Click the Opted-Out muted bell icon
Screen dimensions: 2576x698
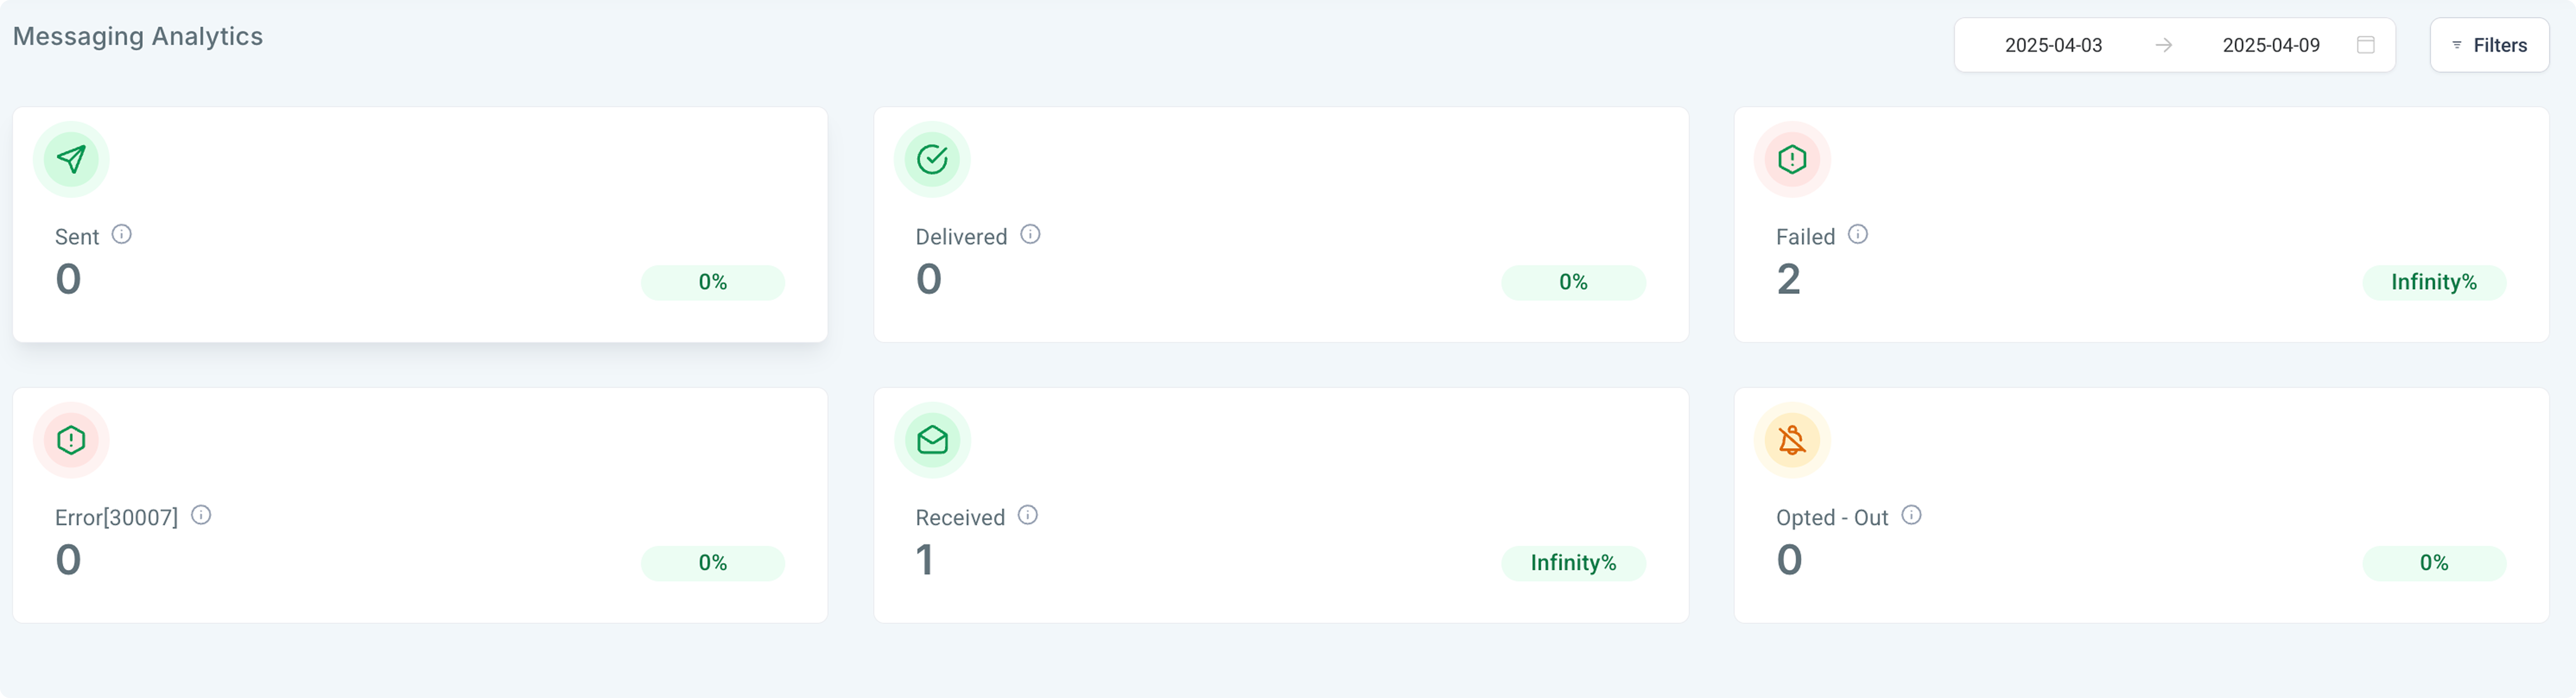(x=1792, y=440)
